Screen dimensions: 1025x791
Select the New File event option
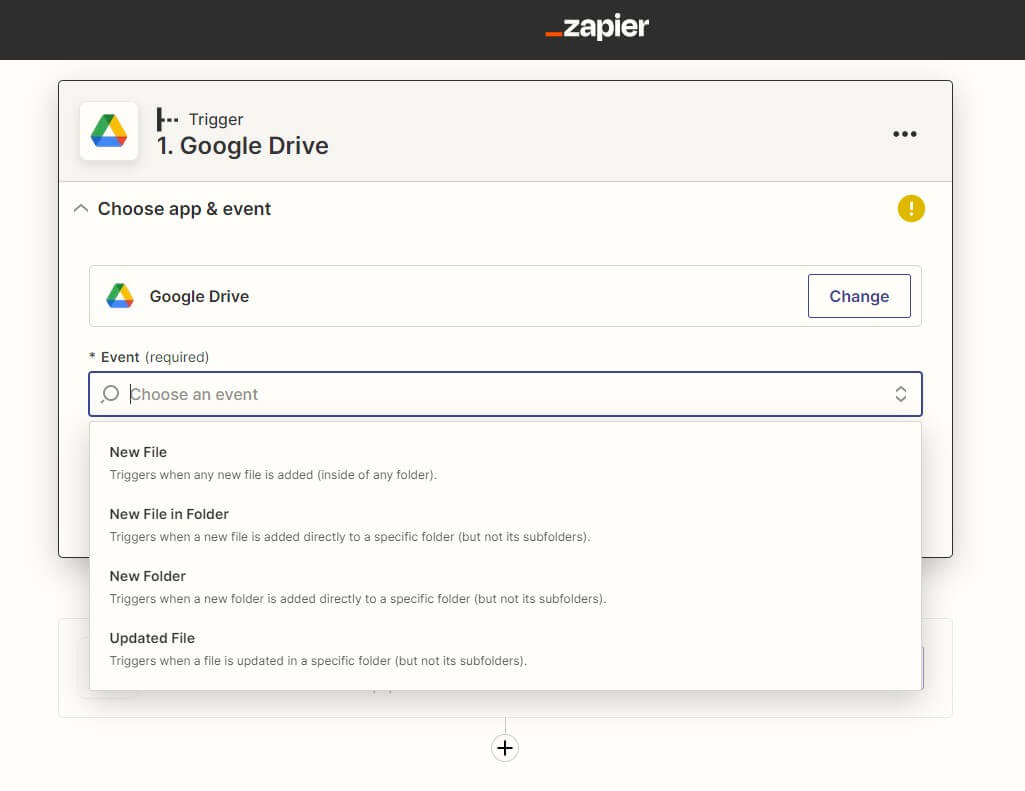pyautogui.click(x=505, y=463)
